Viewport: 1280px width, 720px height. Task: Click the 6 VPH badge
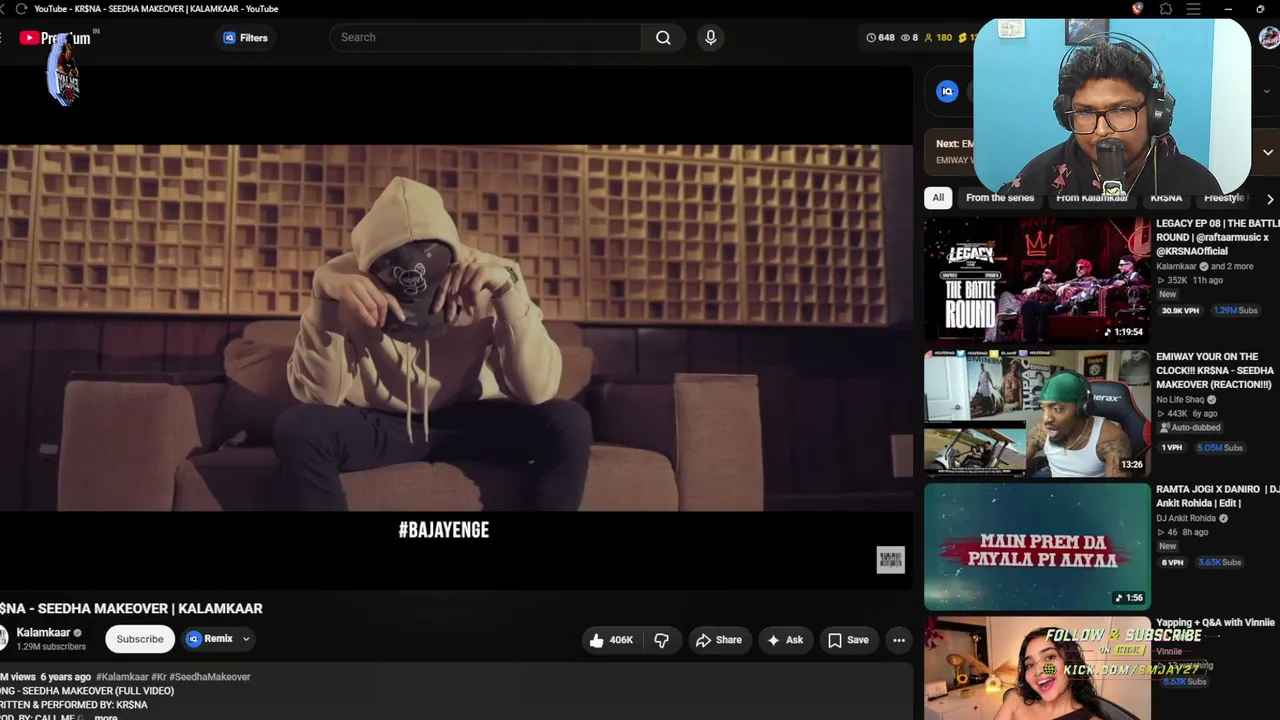[x=1172, y=562]
